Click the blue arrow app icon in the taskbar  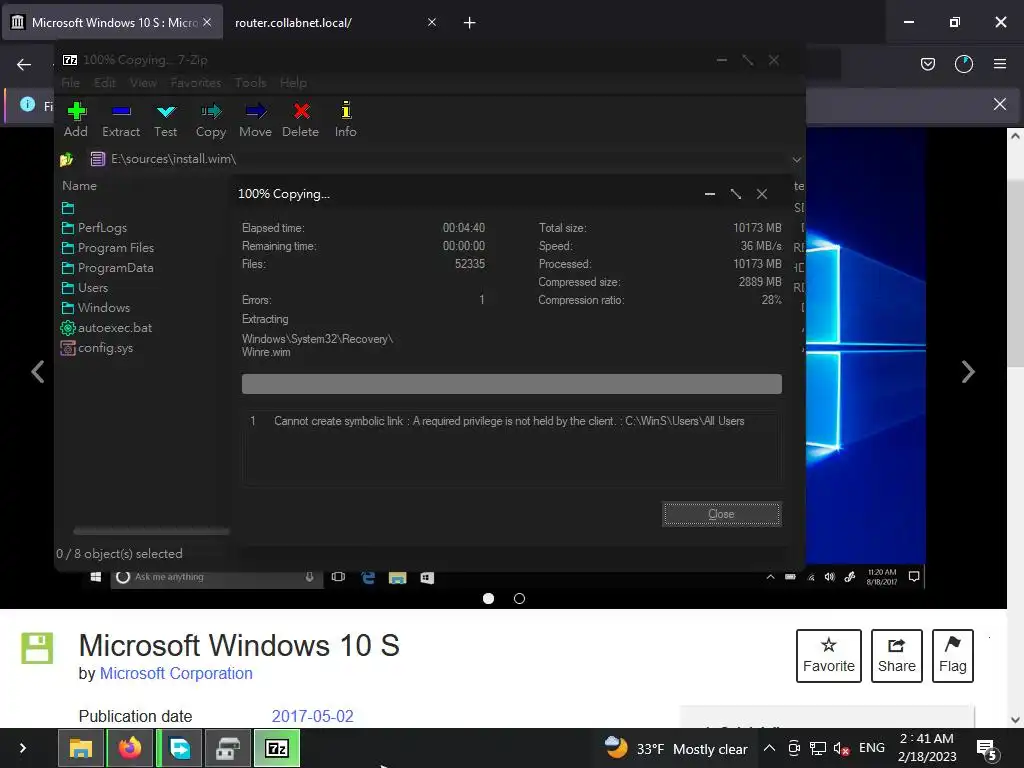pyautogui.click(x=179, y=748)
